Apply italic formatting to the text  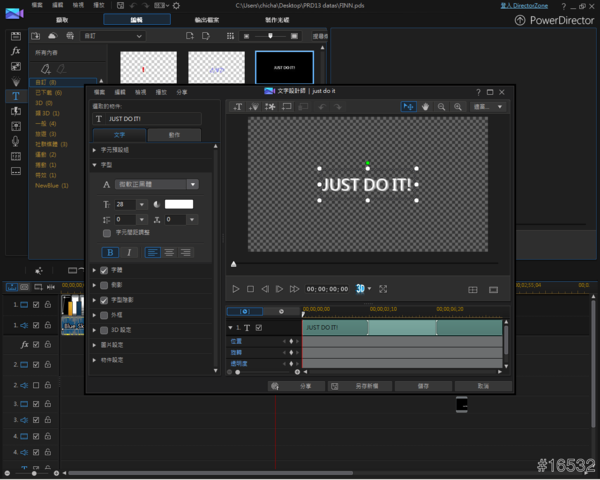127,253
